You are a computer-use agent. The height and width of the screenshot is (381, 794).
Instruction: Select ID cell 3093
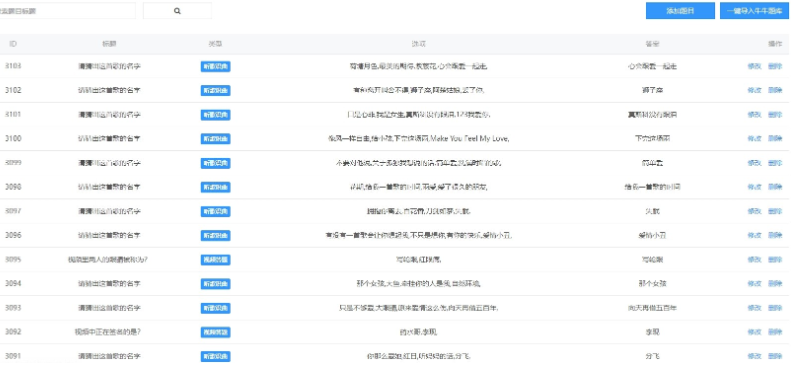click(x=13, y=308)
